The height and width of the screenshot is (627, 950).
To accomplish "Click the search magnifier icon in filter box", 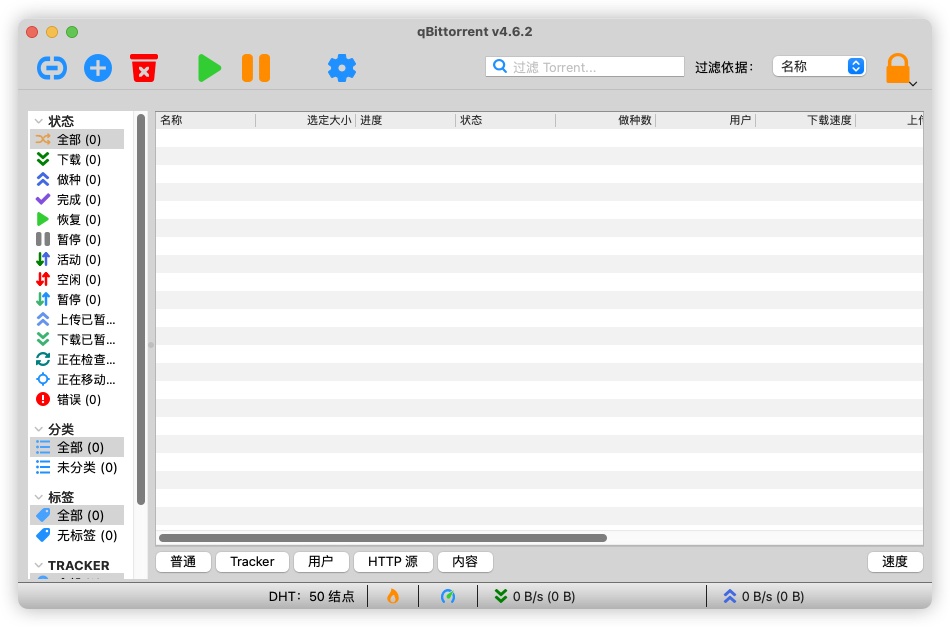I will coord(500,66).
